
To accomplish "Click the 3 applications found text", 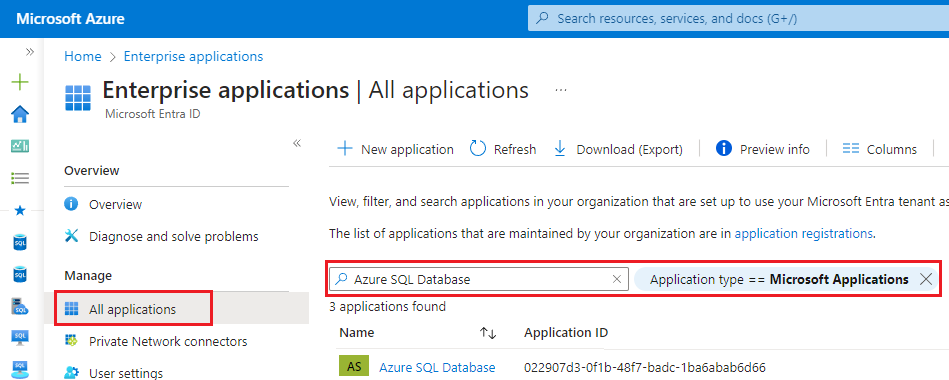I will pyautogui.click(x=387, y=307).
